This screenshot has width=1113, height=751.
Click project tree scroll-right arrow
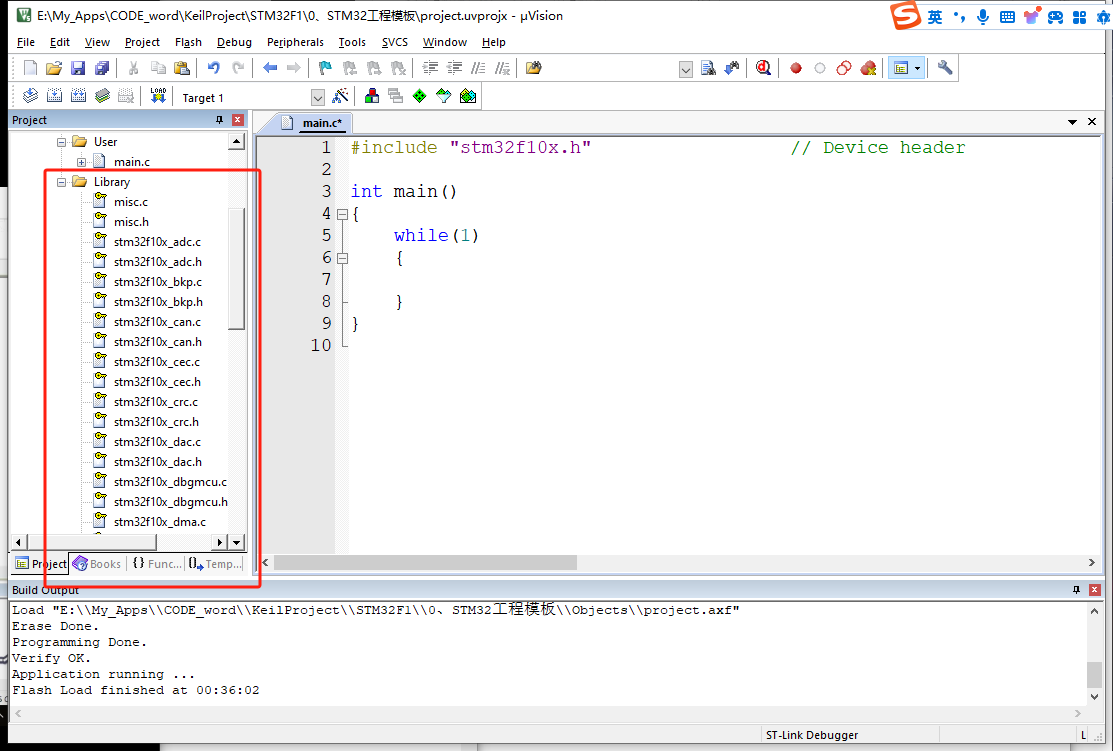(219, 542)
